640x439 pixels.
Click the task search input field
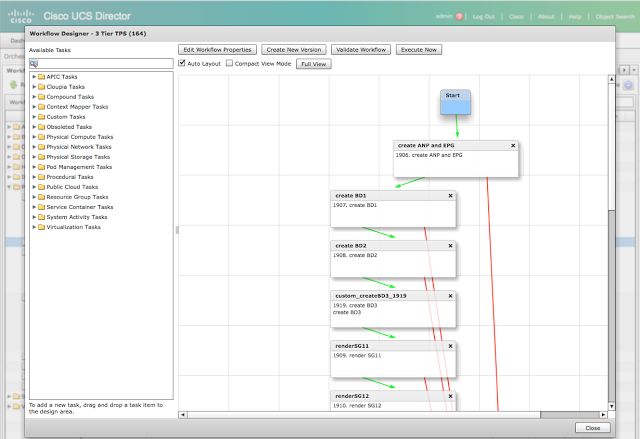pyautogui.click(x=105, y=64)
